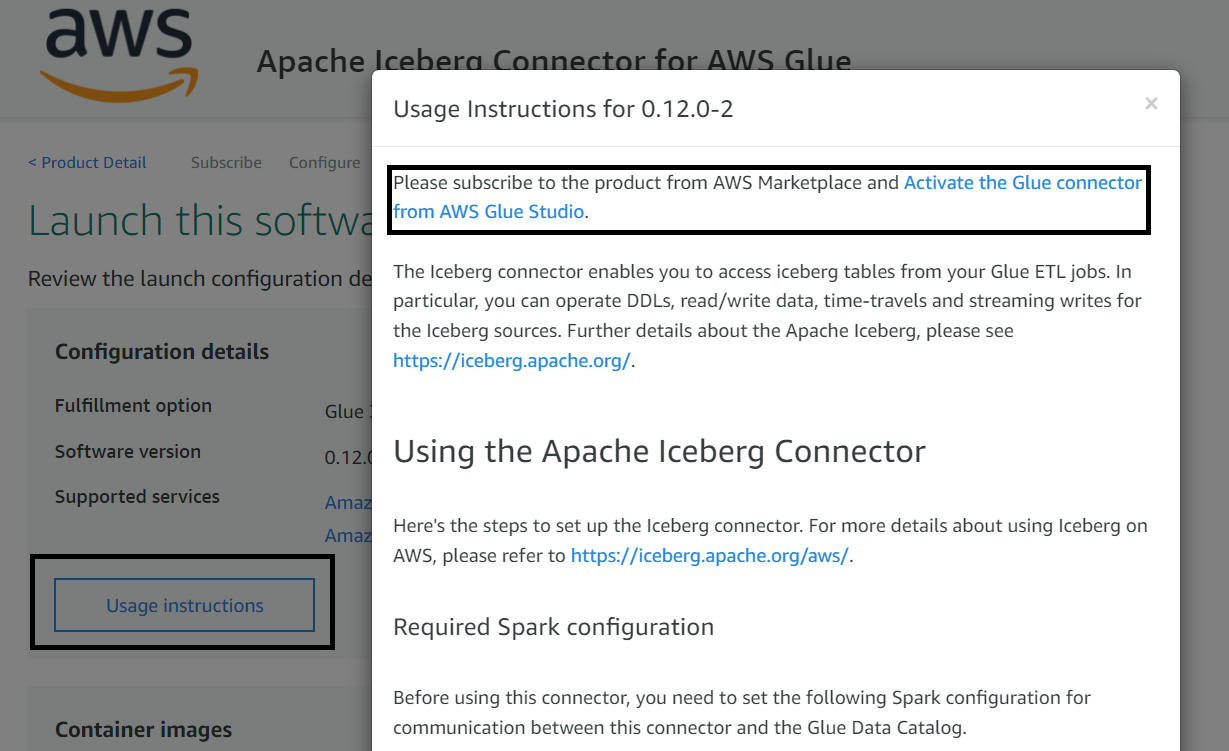The width and height of the screenshot is (1229, 751).
Task: Click the Apache Iceberg Connector page title
Action: point(554,61)
